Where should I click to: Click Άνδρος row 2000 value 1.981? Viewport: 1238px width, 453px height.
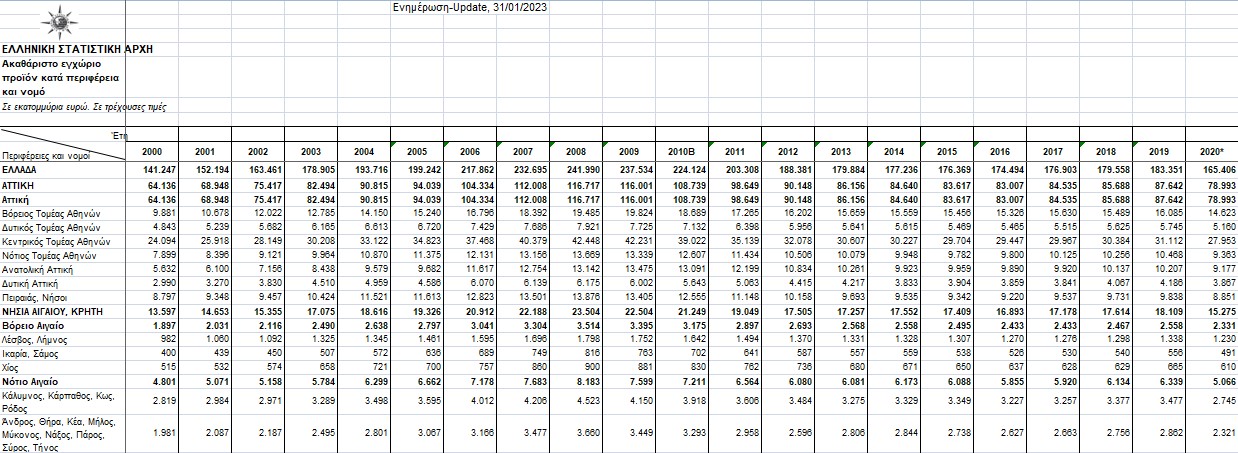point(164,436)
